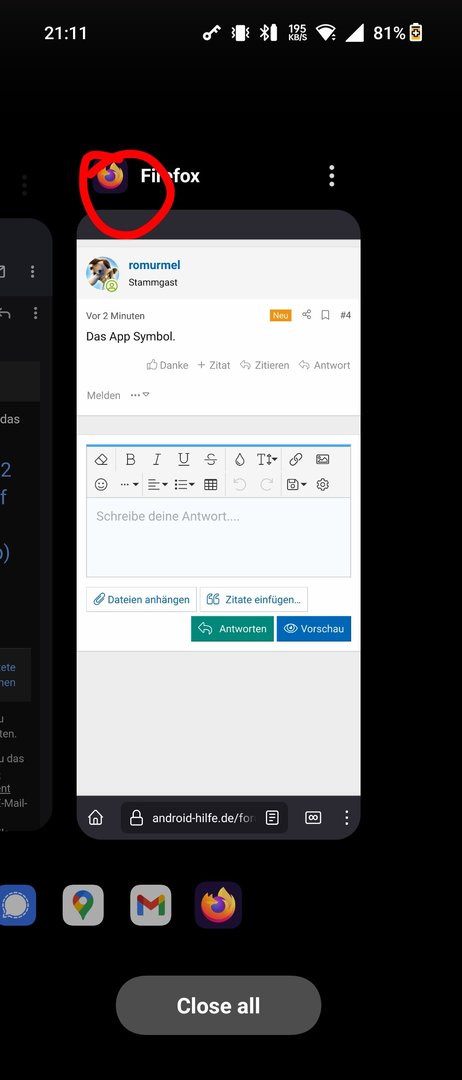
Task: Expand the list options dropdown
Action: tap(185, 485)
